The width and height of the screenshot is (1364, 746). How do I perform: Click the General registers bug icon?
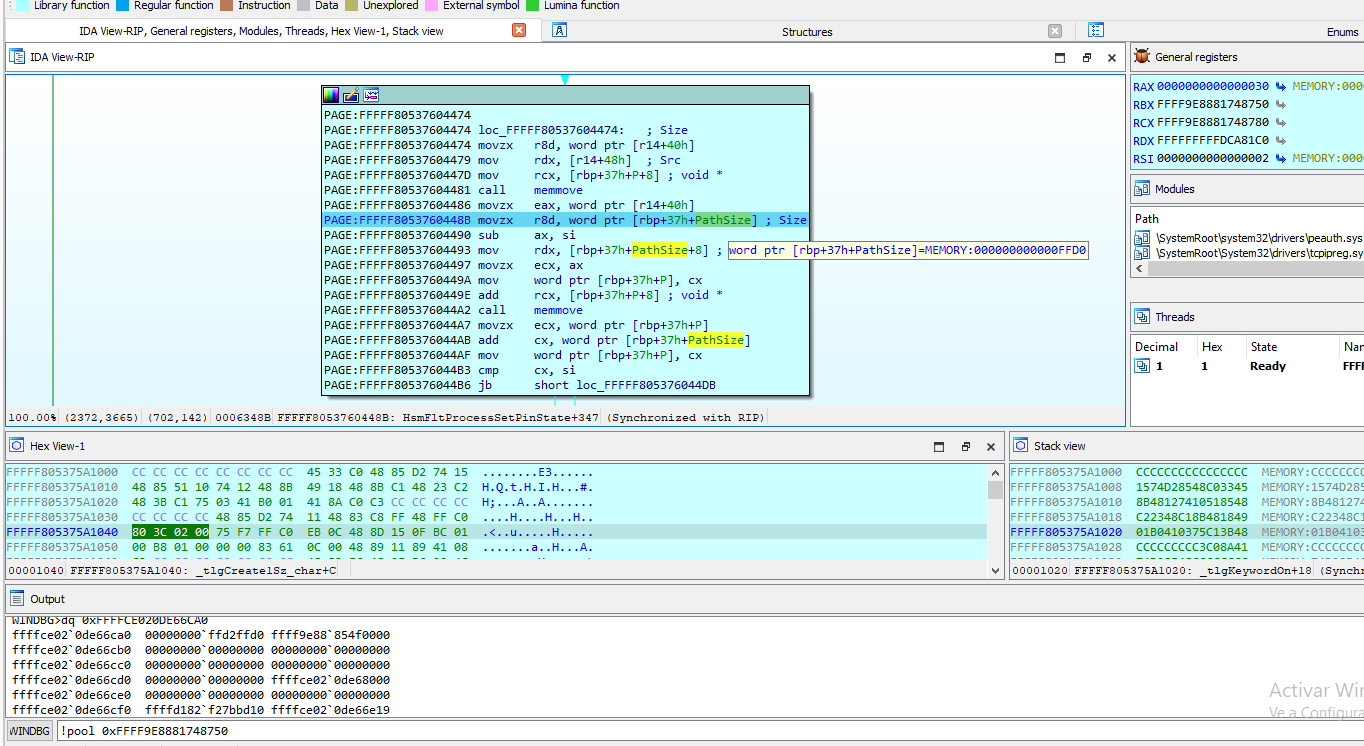click(x=1142, y=57)
